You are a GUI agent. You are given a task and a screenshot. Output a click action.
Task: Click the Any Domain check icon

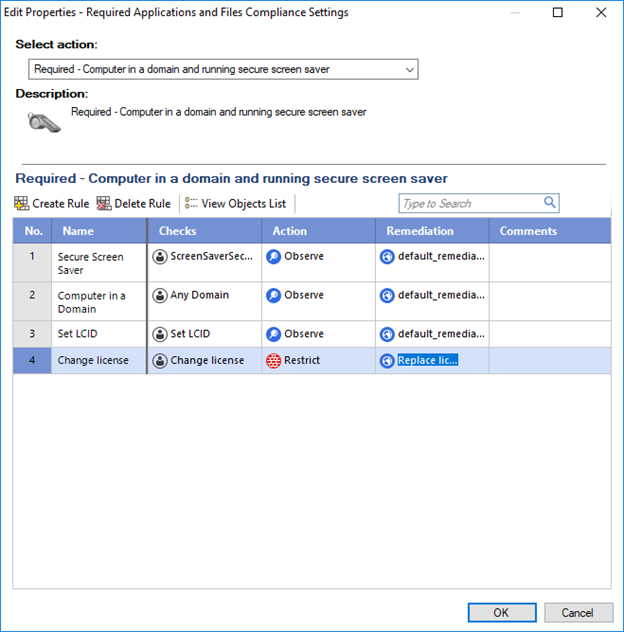(160, 295)
